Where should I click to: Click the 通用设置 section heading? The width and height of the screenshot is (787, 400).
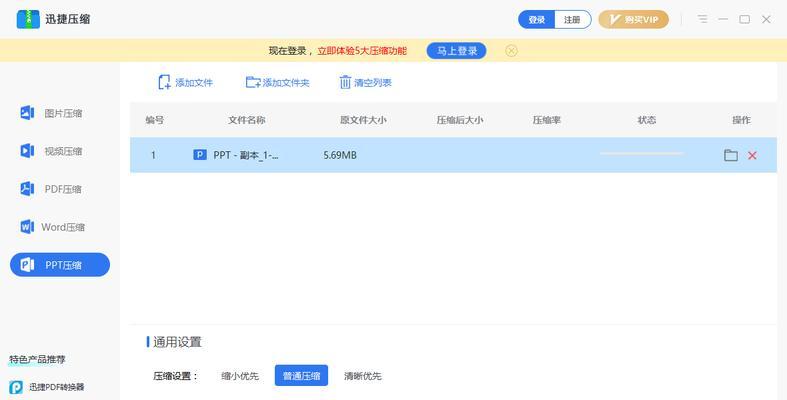pyautogui.click(x=177, y=342)
